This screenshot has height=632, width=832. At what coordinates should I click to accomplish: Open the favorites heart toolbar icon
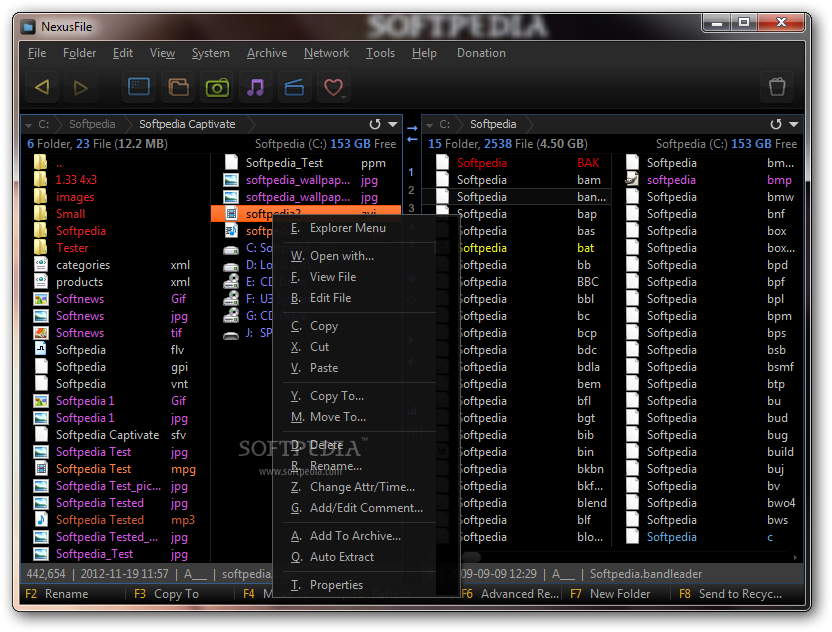[333, 87]
